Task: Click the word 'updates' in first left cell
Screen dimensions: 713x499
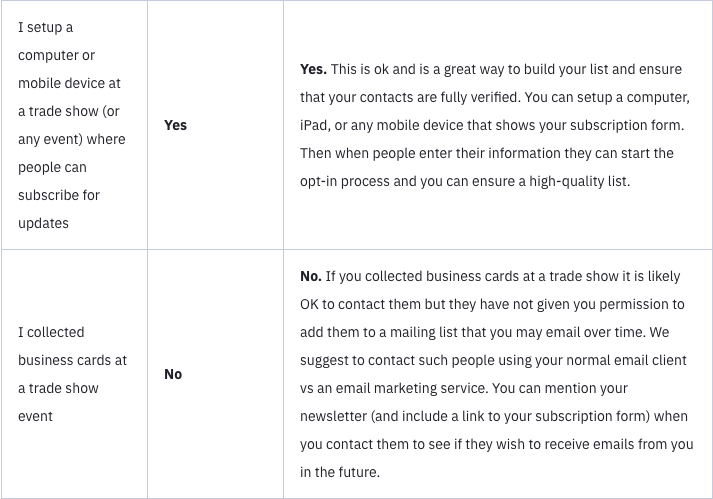Action: click(43, 223)
